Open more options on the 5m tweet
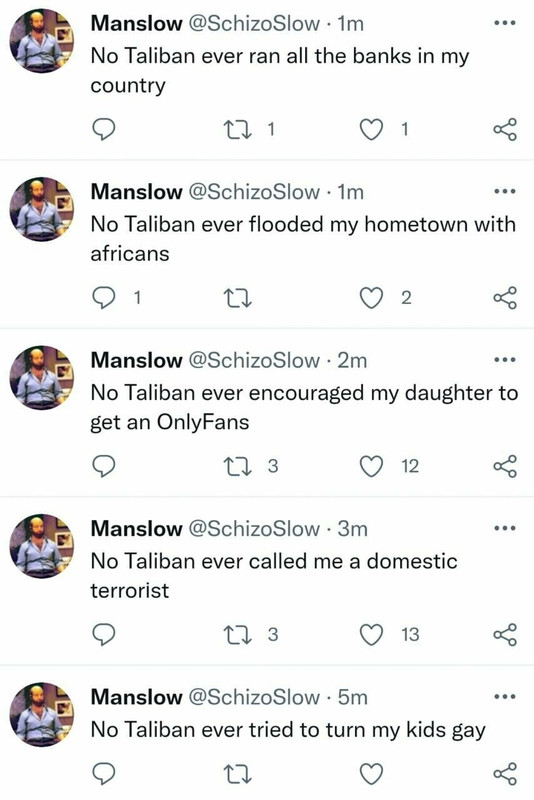The width and height of the screenshot is (534, 800). pyautogui.click(x=505, y=696)
